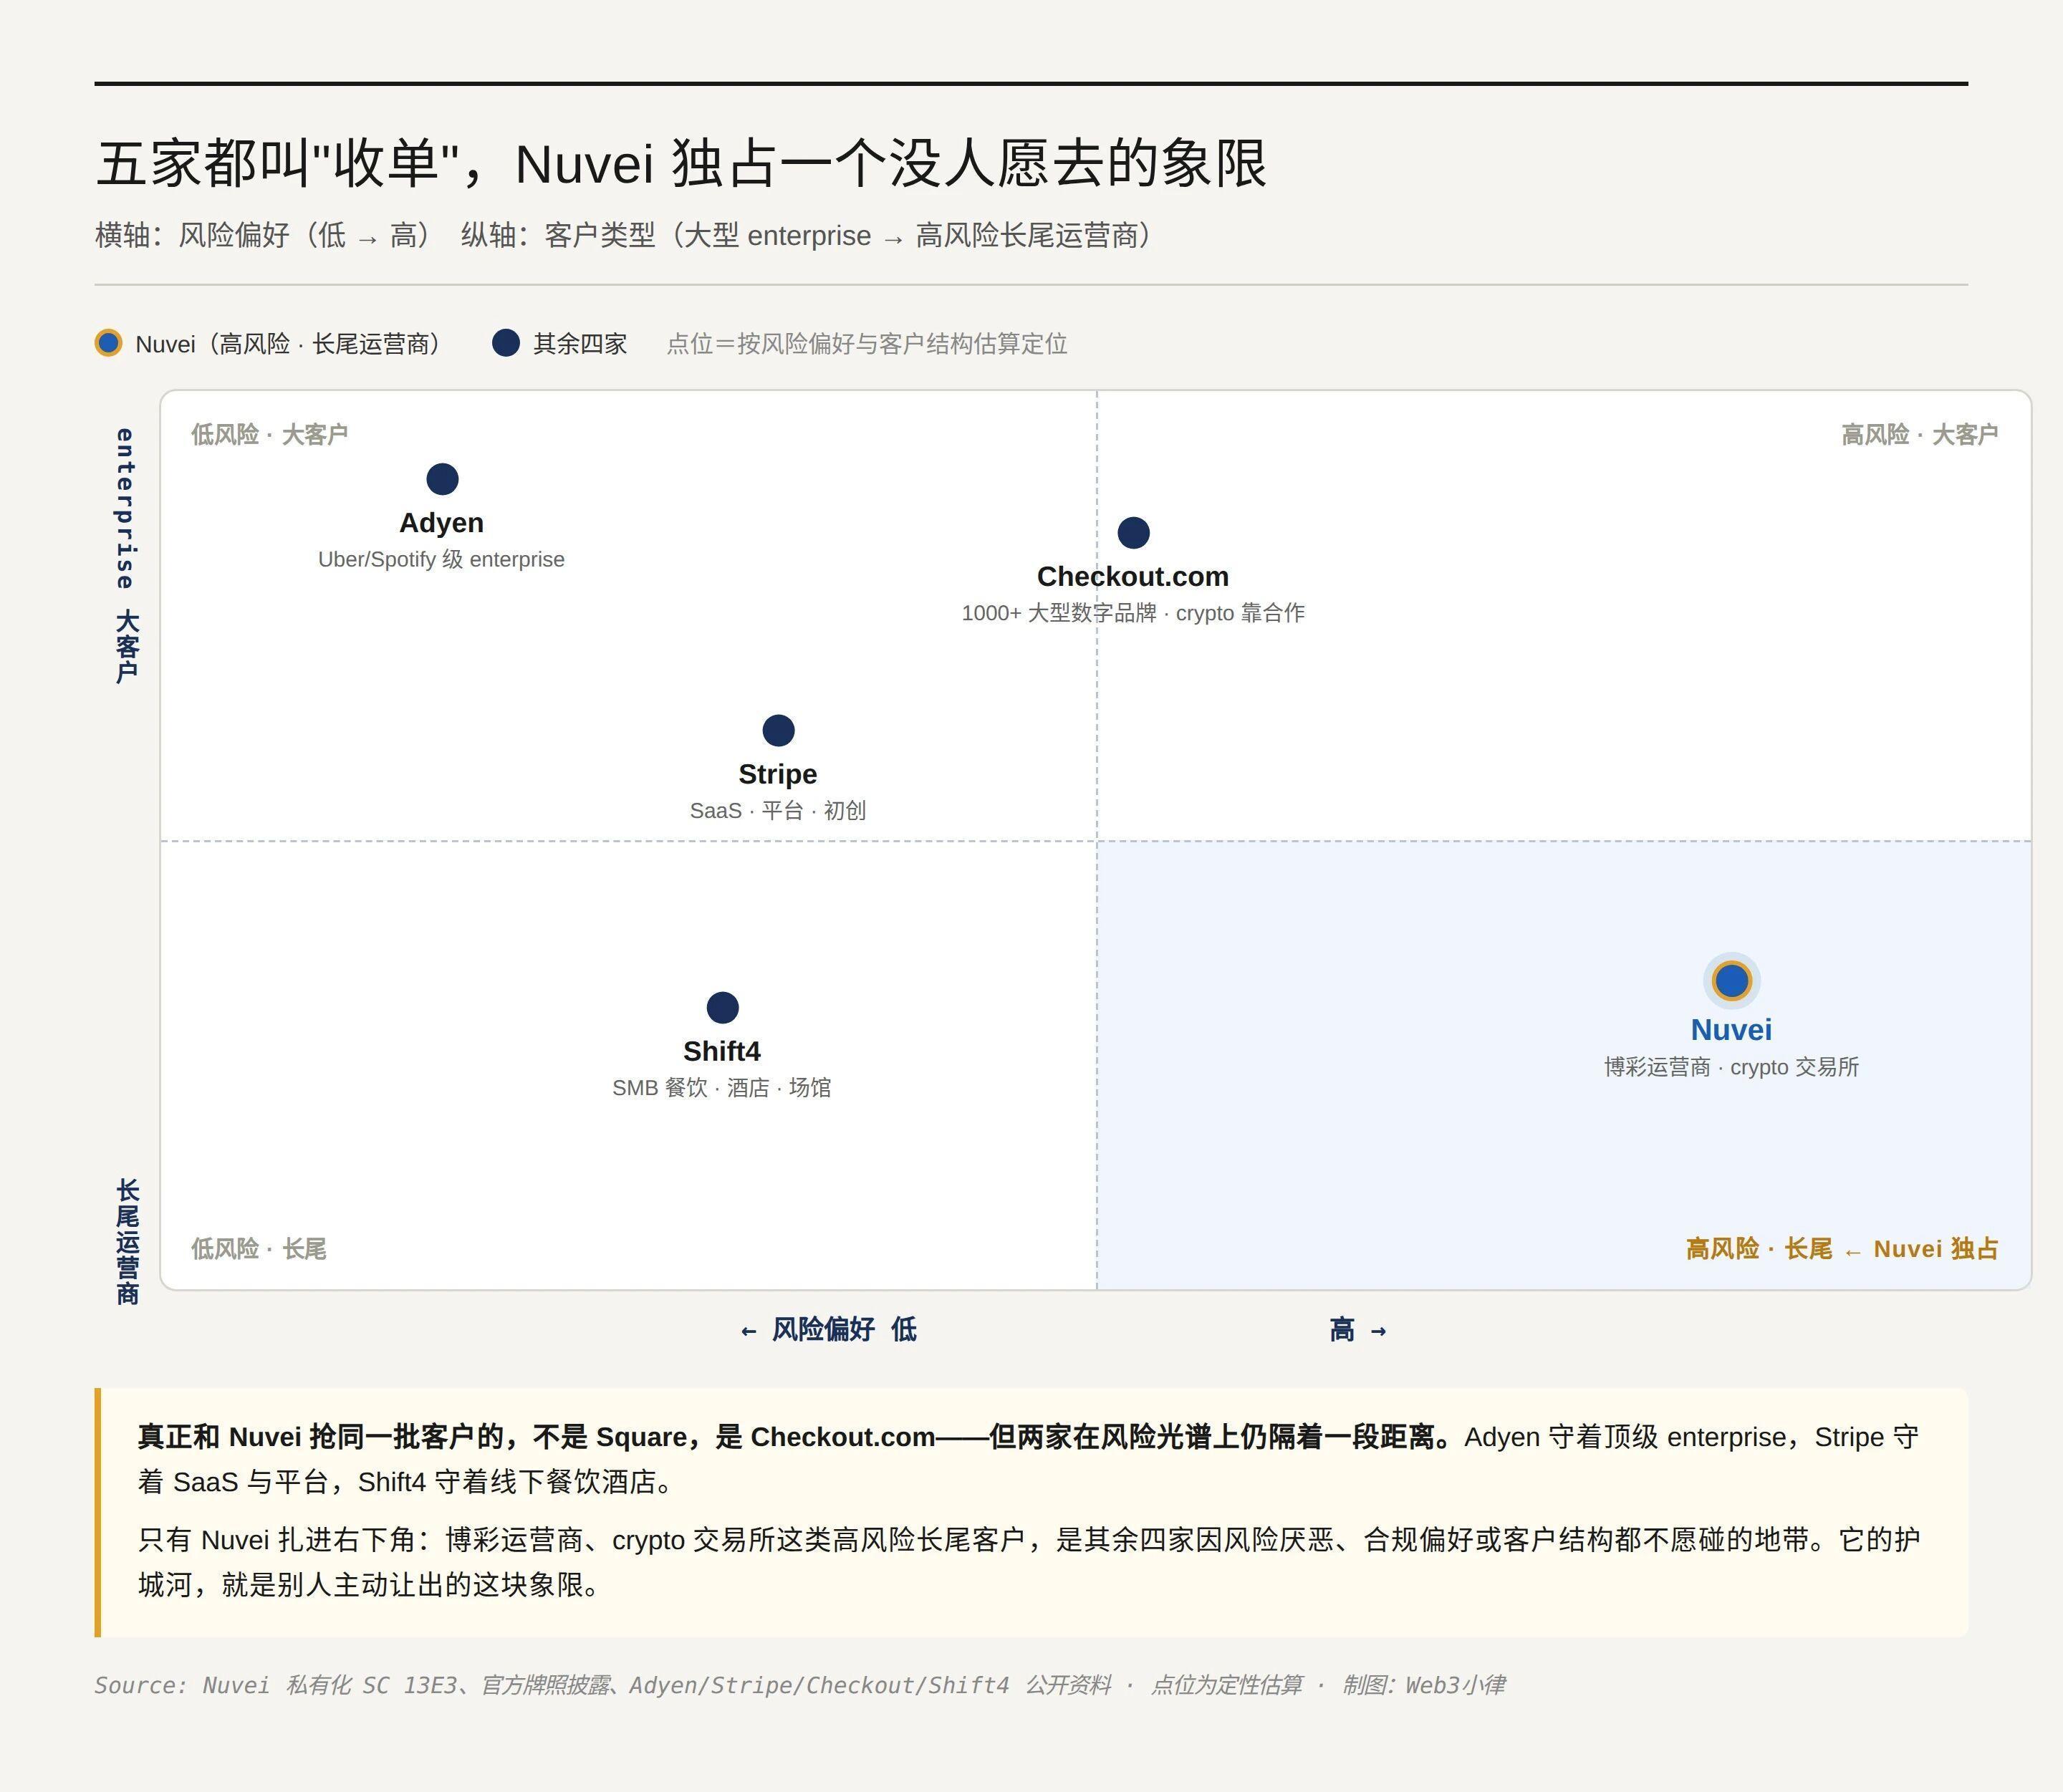Click the vertical axis label enterprise 大客户

pyautogui.click(x=125, y=555)
